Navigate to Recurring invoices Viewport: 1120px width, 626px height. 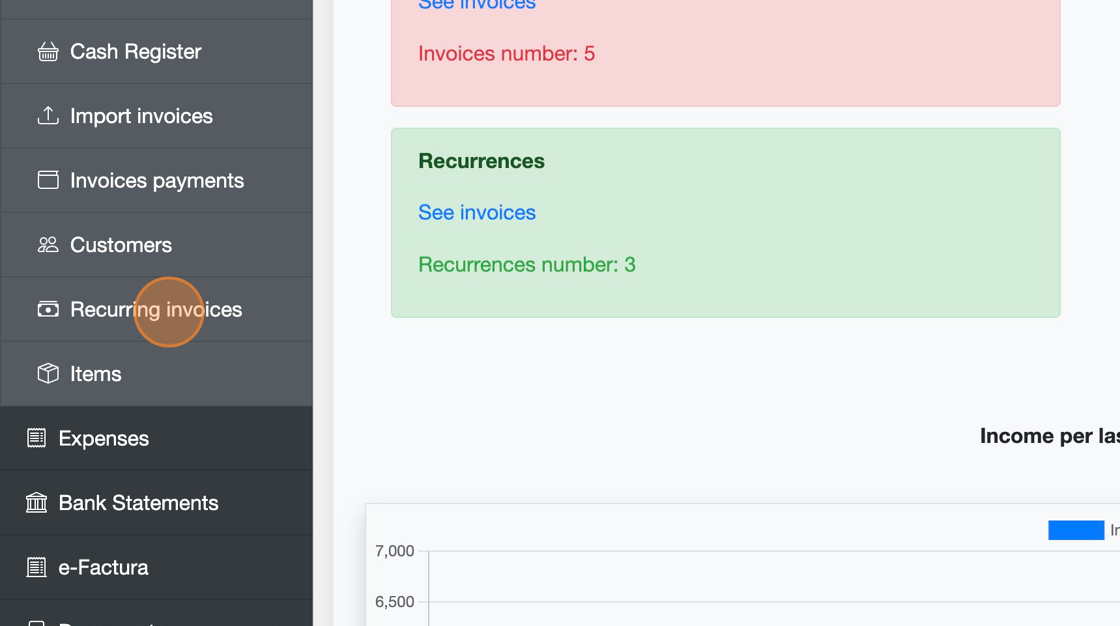(x=156, y=310)
